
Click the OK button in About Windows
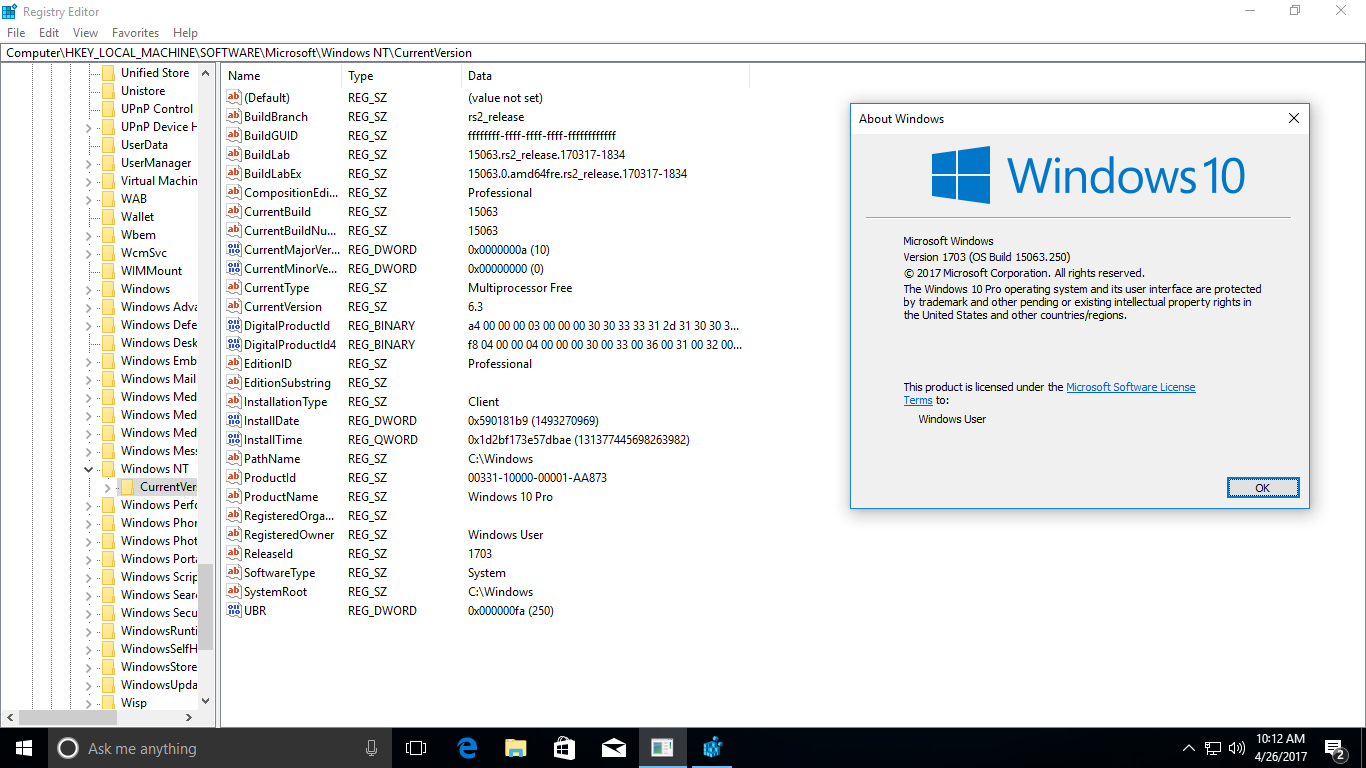[x=1263, y=487]
